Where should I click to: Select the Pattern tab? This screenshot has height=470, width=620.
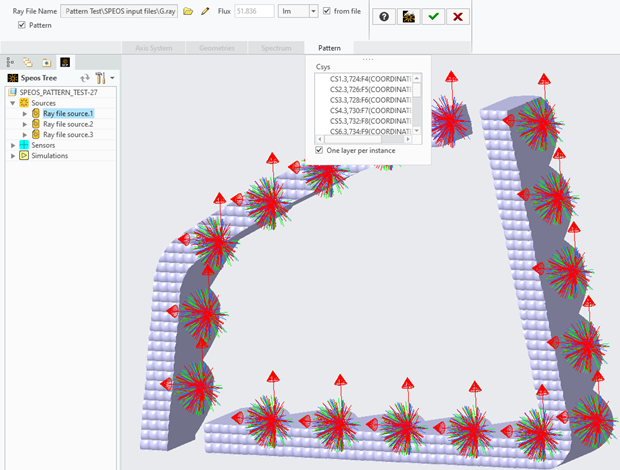pyautogui.click(x=329, y=47)
